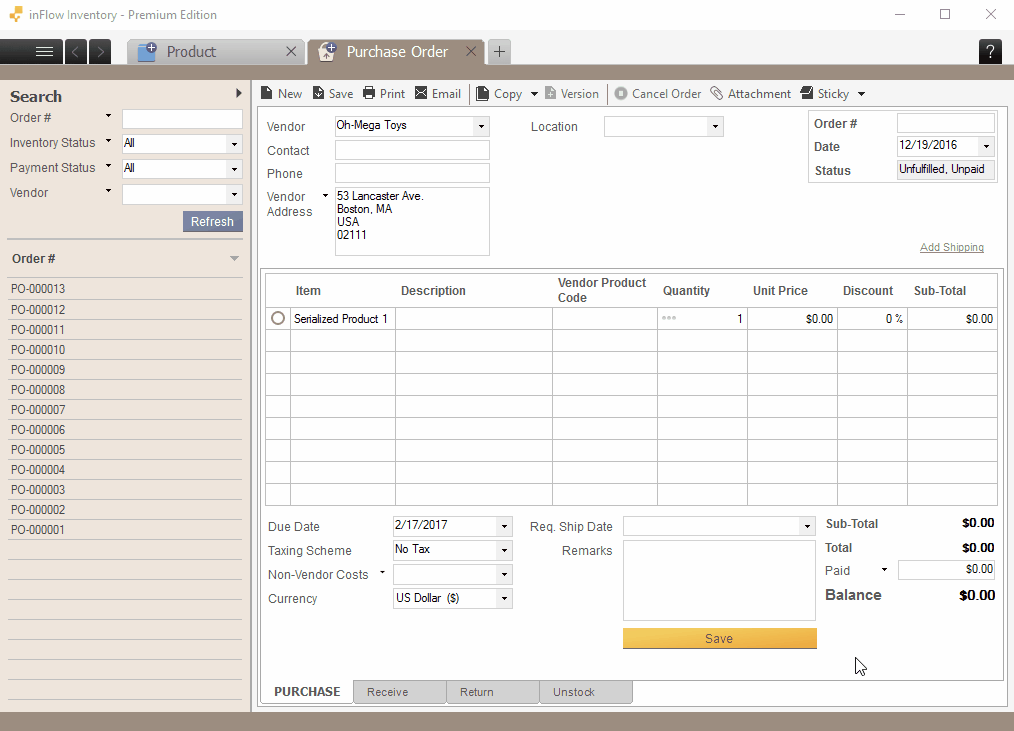Open the Due Date dropdown
The width and height of the screenshot is (1014, 731).
504,526
